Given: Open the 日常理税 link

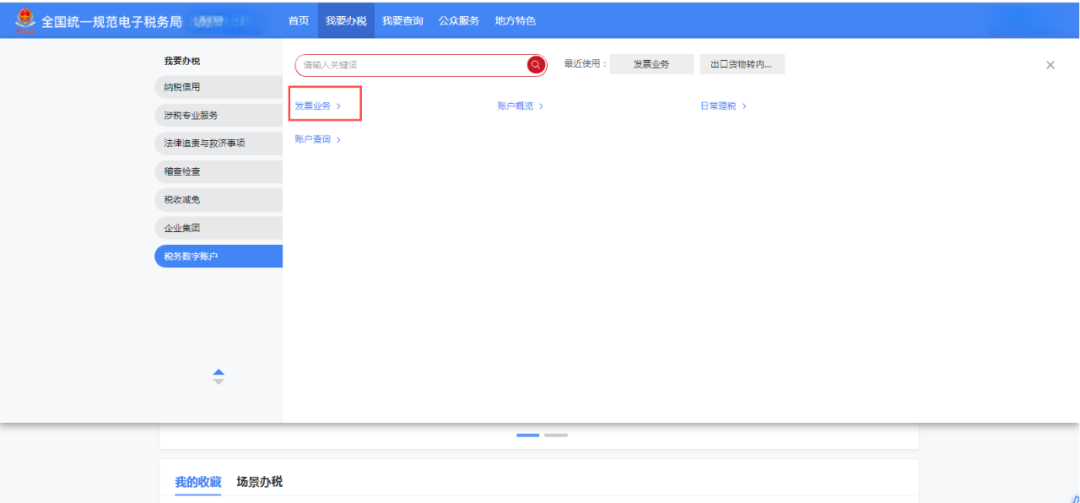Looking at the screenshot, I should (x=722, y=106).
